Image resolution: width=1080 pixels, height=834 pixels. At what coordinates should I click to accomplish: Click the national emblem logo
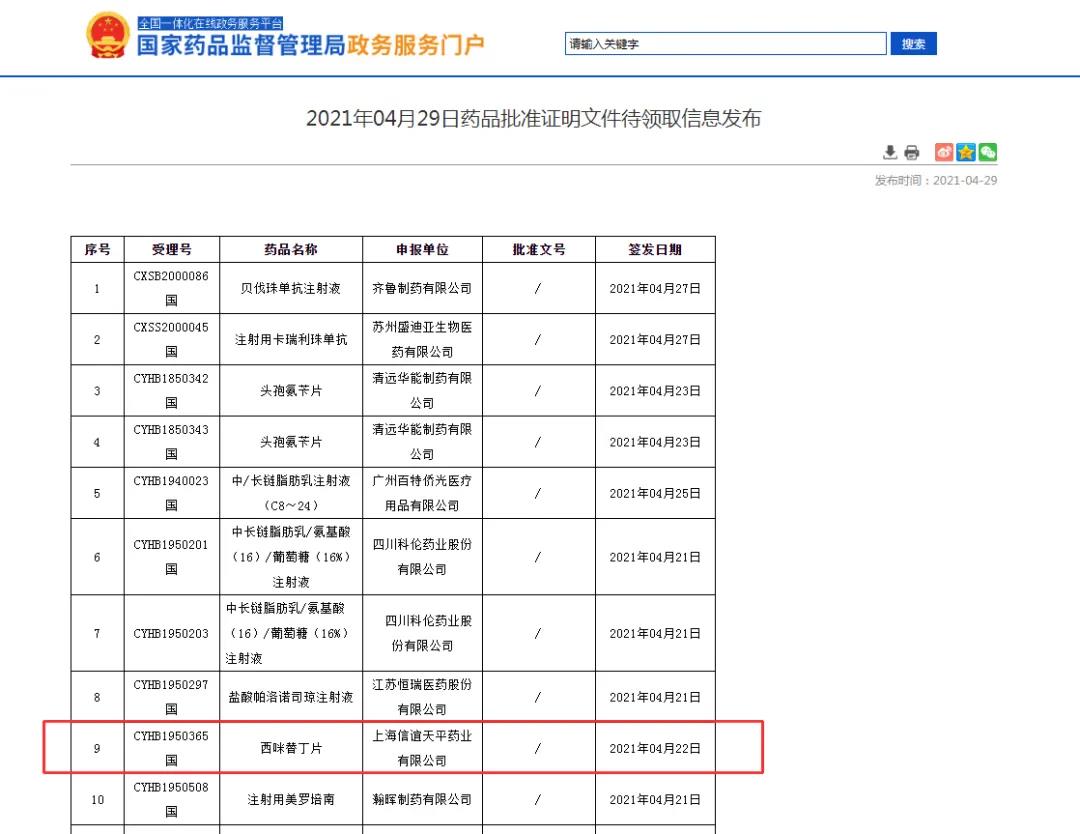tap(108, 36)
